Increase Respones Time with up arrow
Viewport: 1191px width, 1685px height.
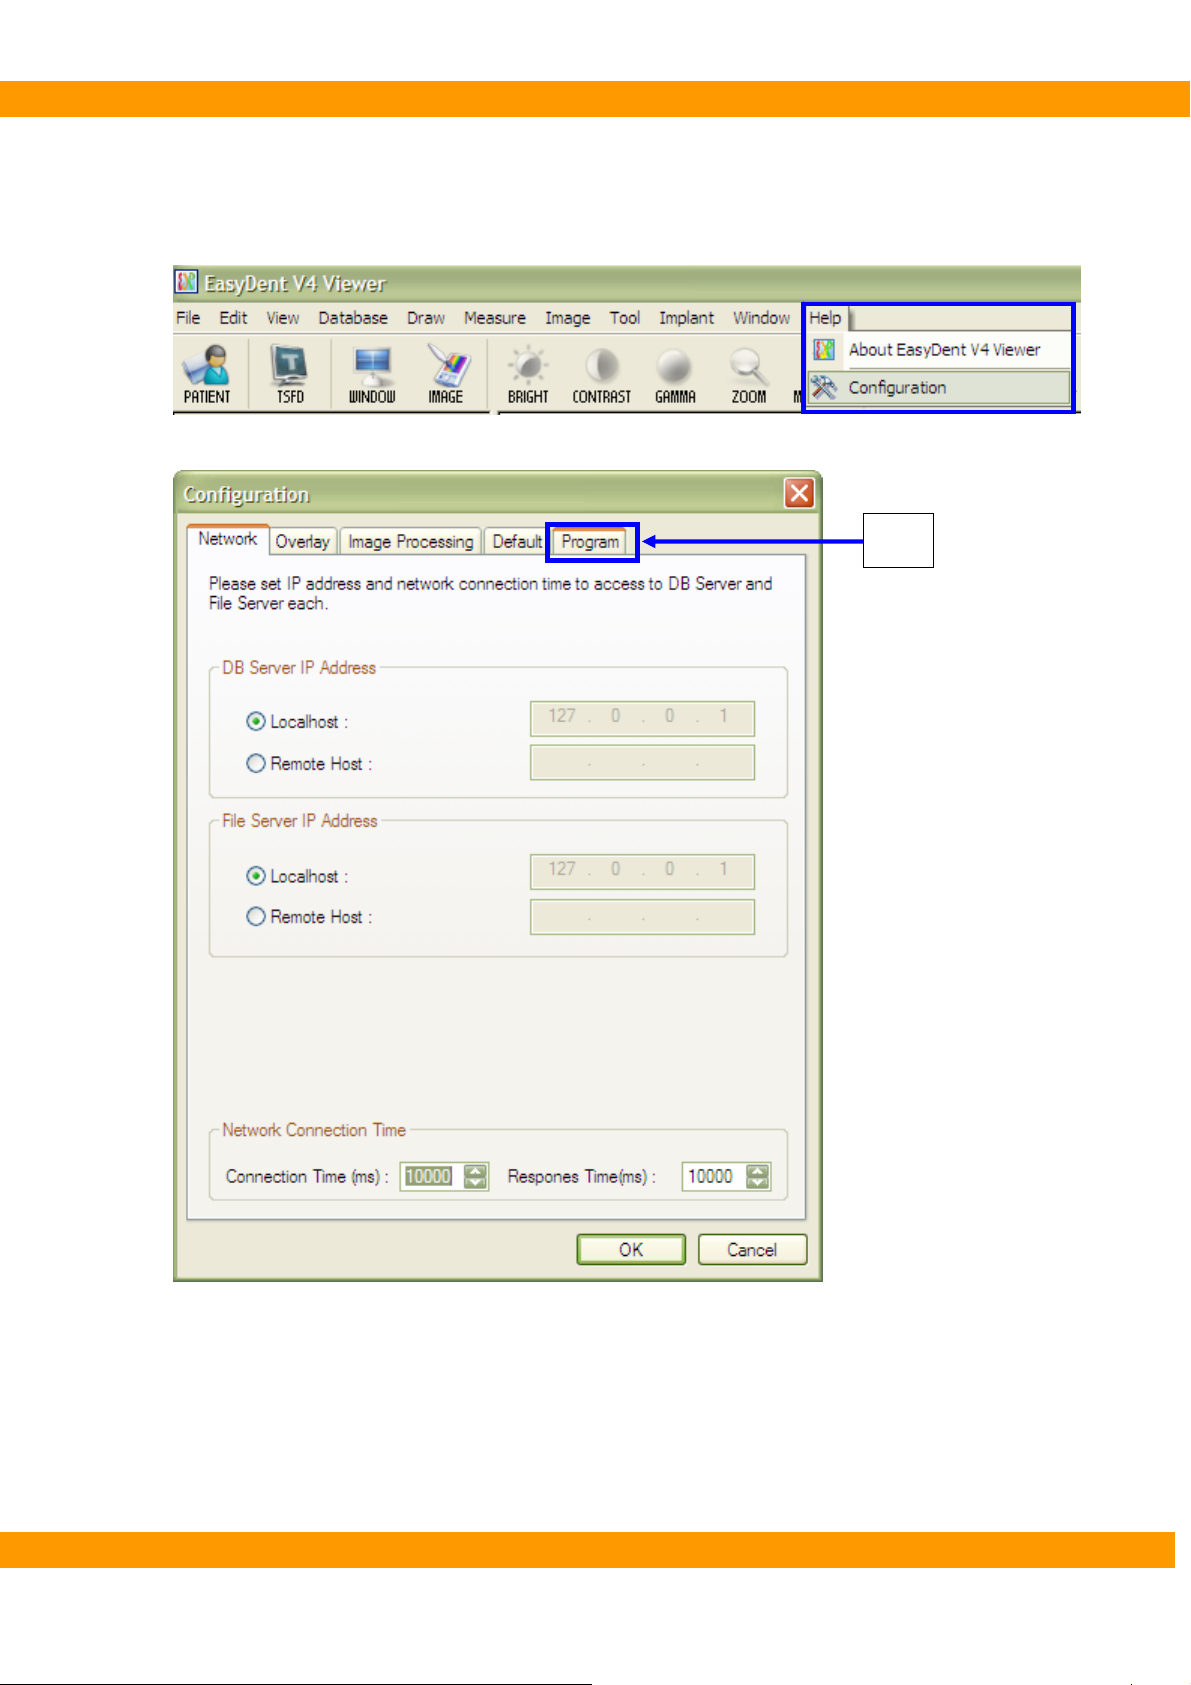click(759, 1170)
